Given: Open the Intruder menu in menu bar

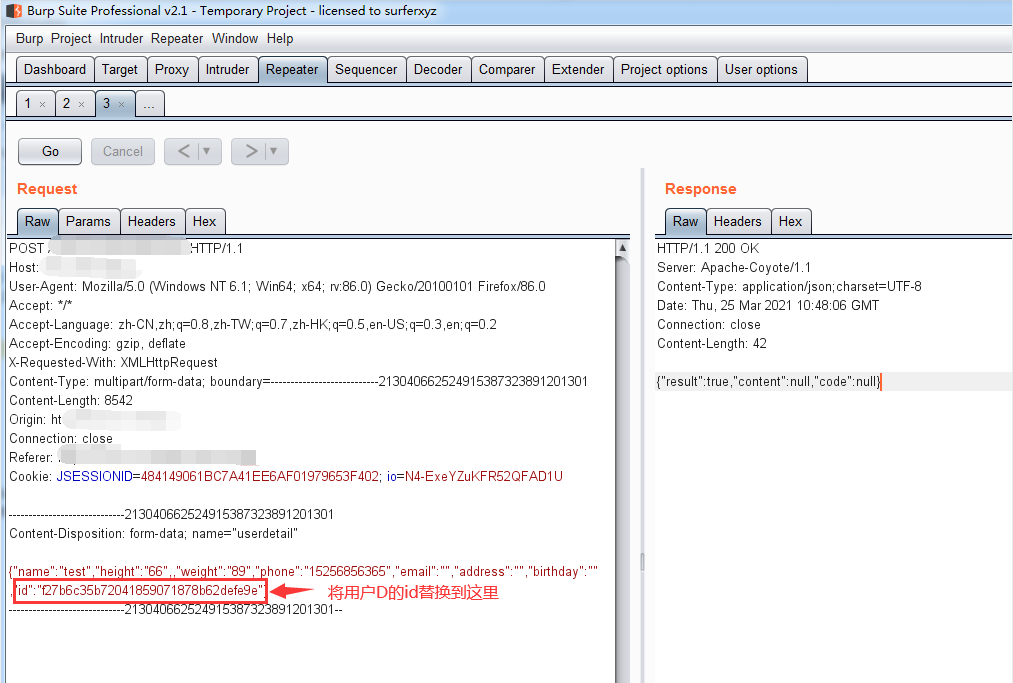Looking at the screenshot, I should (x=121, y=39).
